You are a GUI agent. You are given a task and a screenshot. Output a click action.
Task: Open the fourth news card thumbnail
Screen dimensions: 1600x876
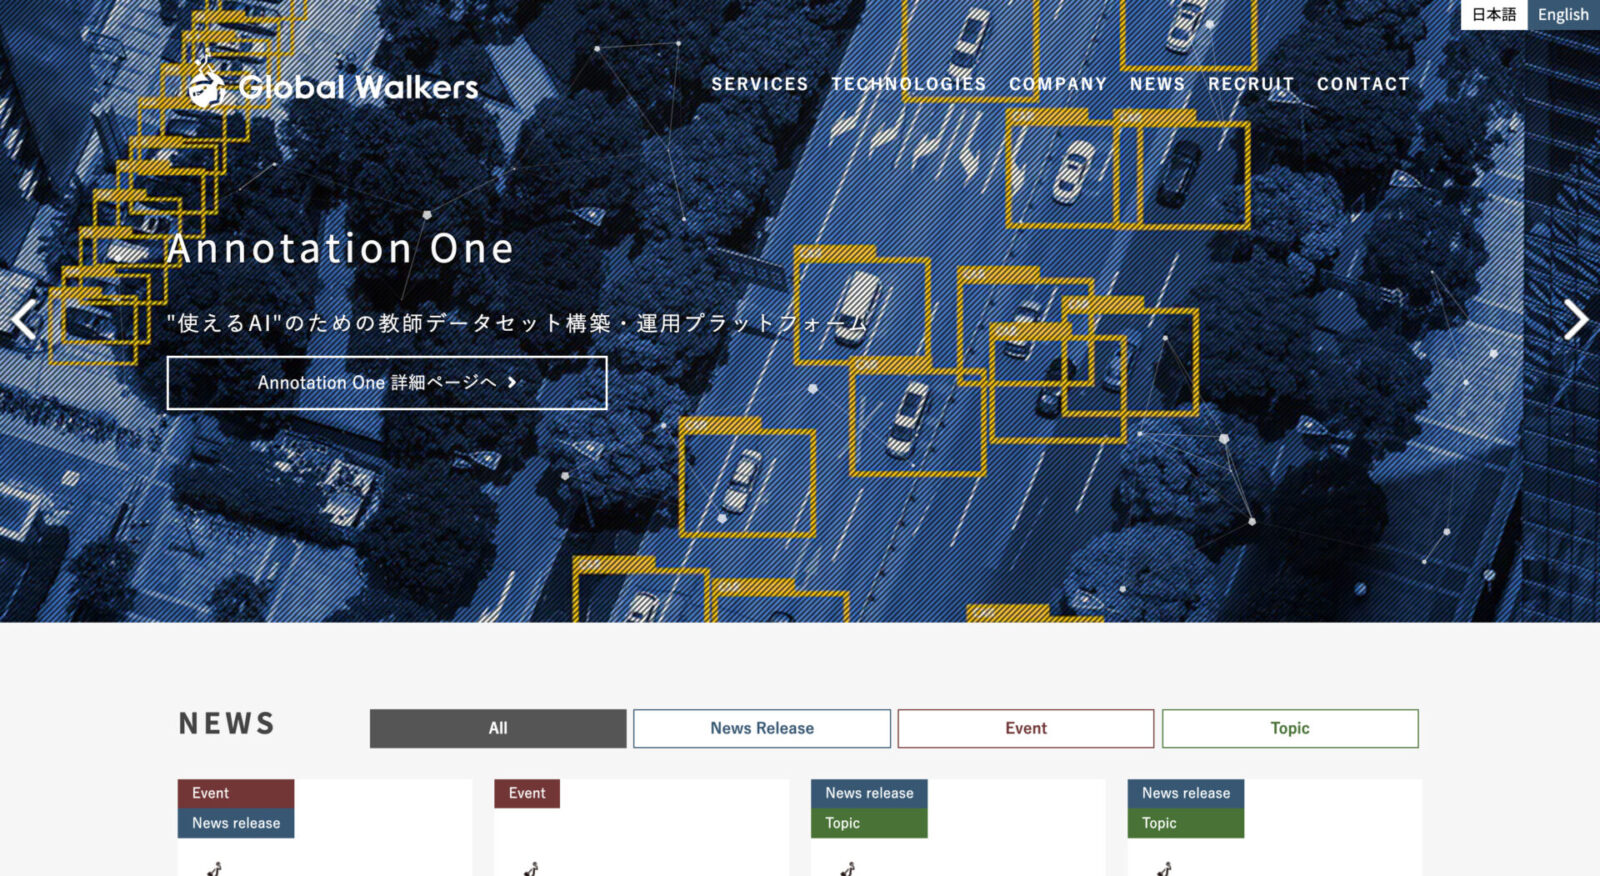coord(1274,860)
